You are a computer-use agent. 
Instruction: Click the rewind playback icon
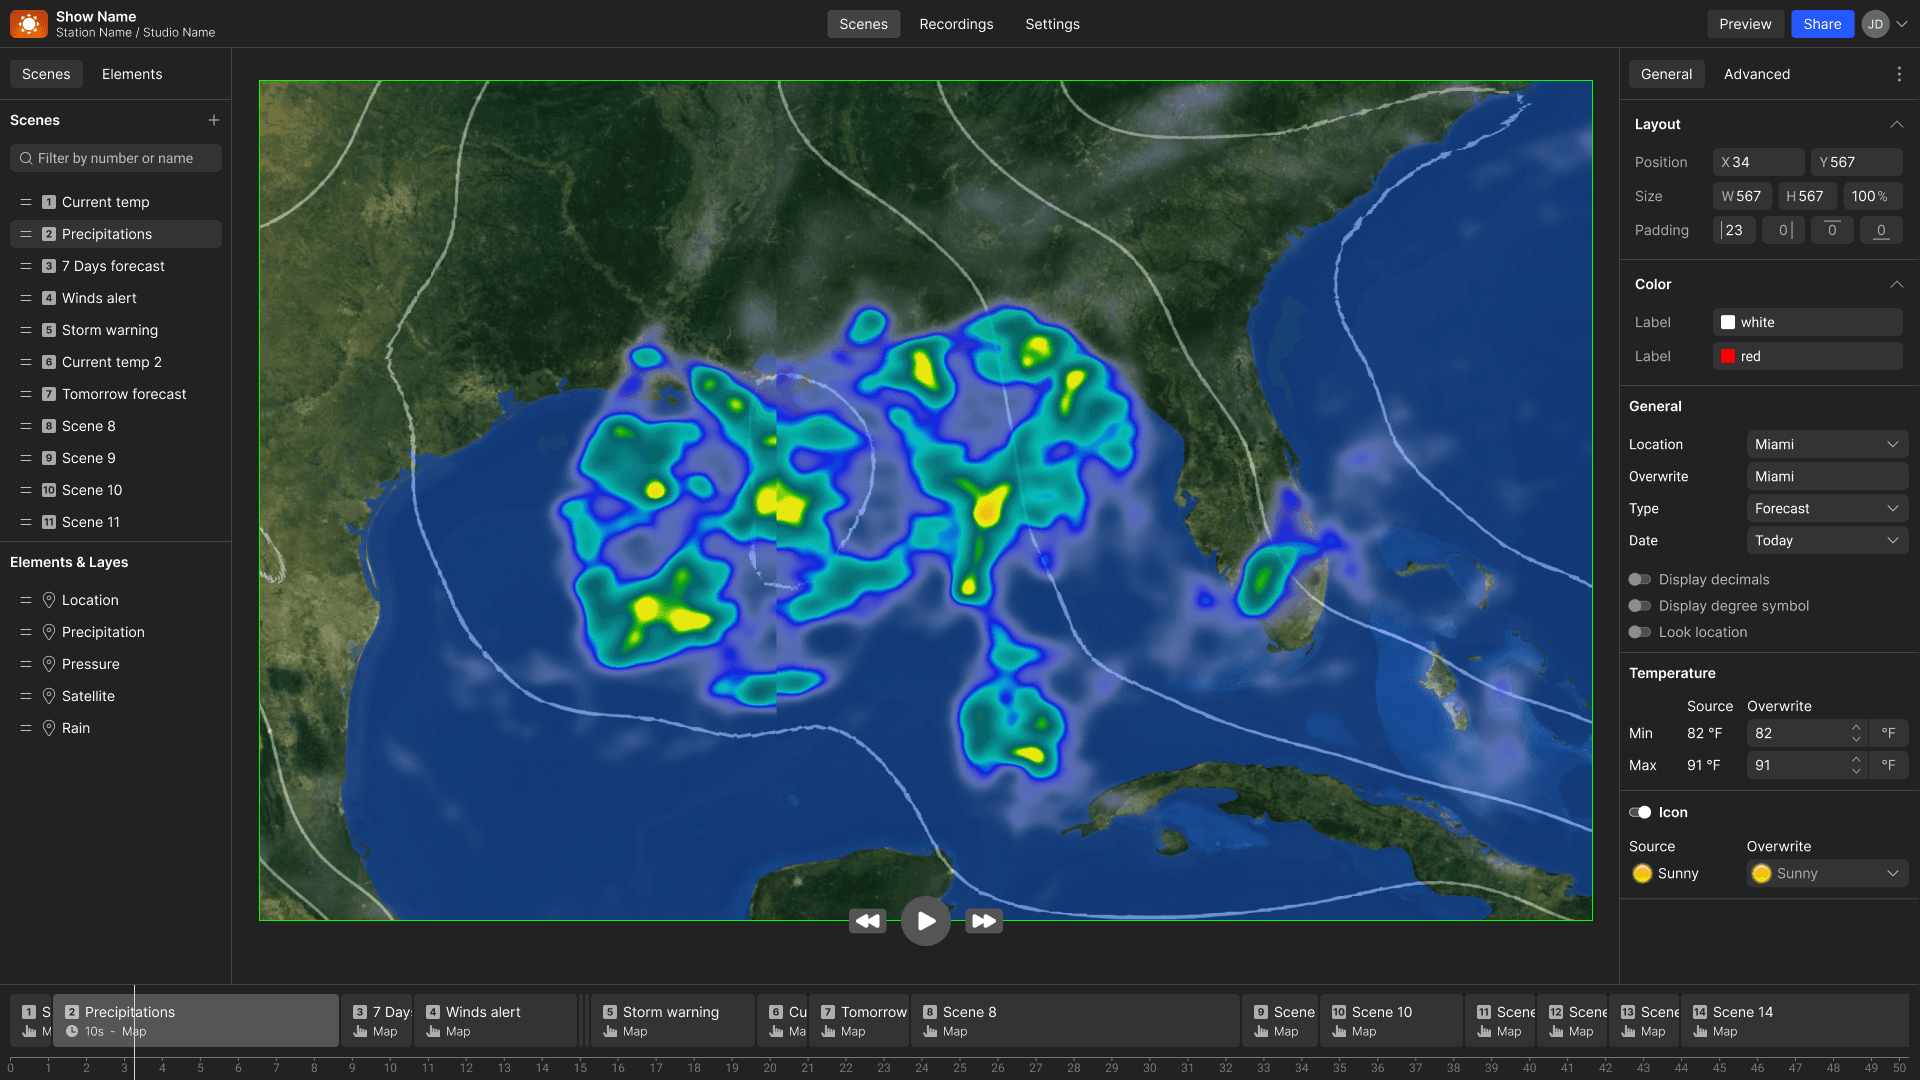coord(867,921)
